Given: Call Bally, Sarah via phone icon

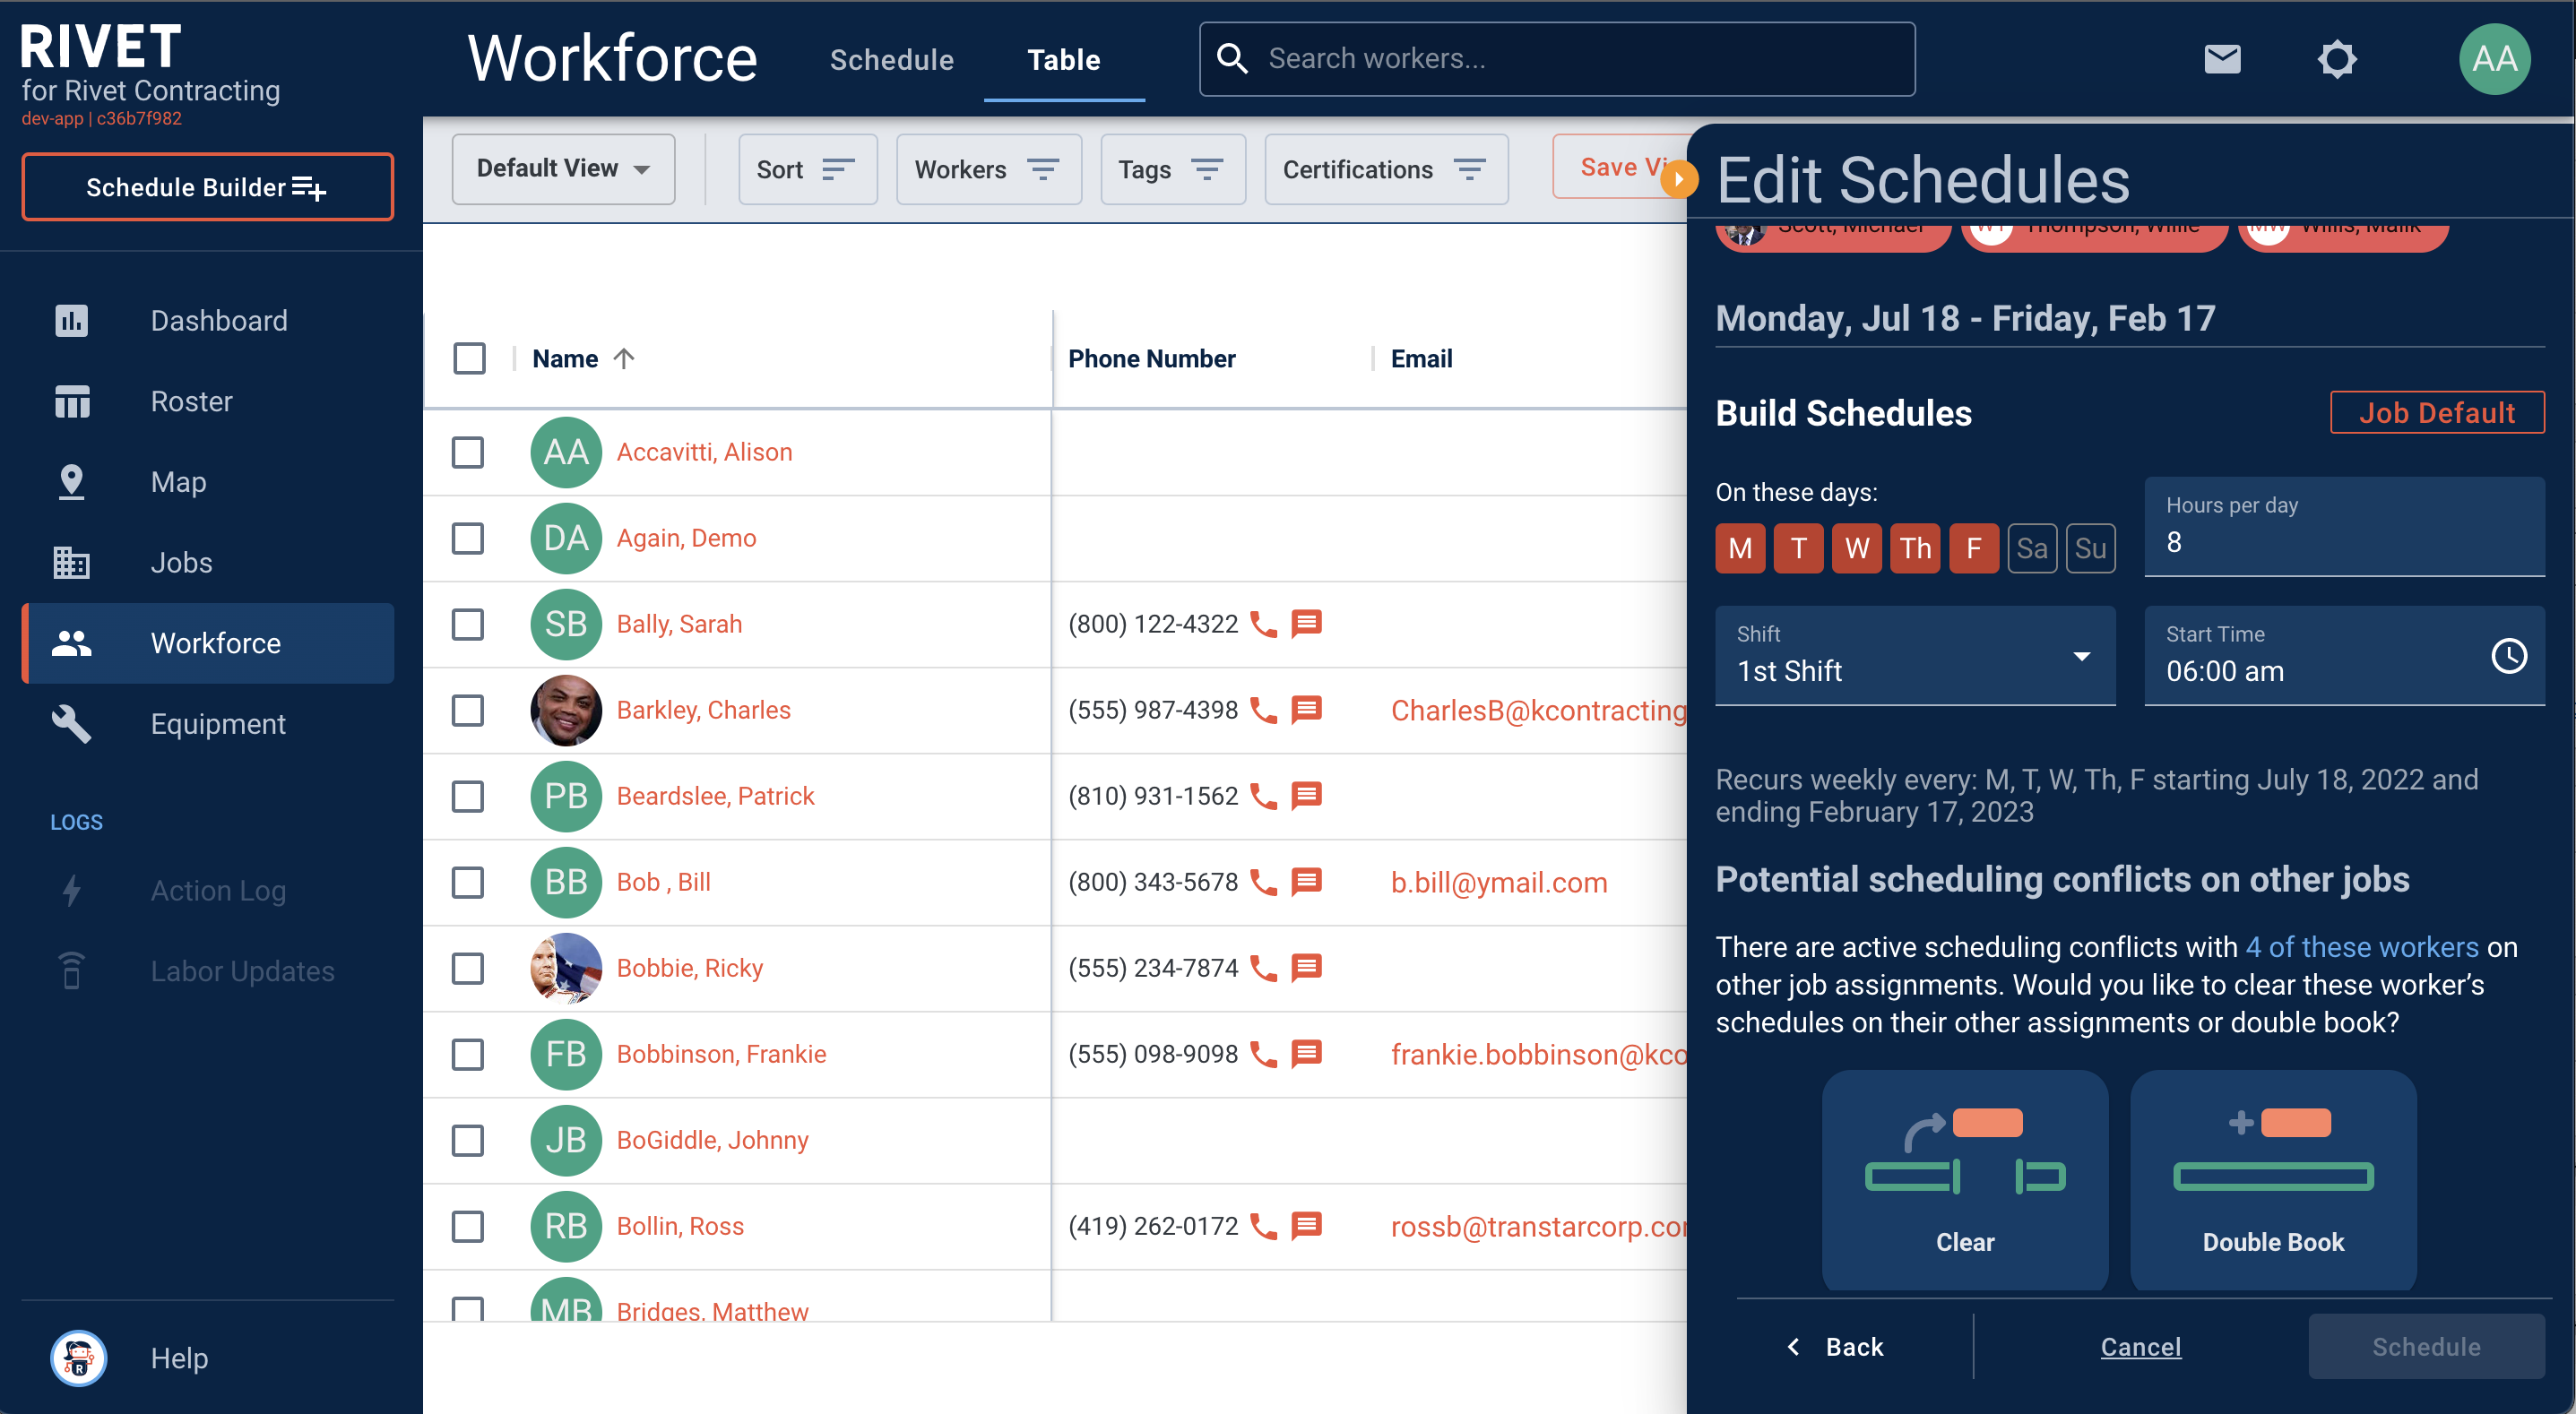Looking at the screenshot, I should click(x=1264, y=624).
